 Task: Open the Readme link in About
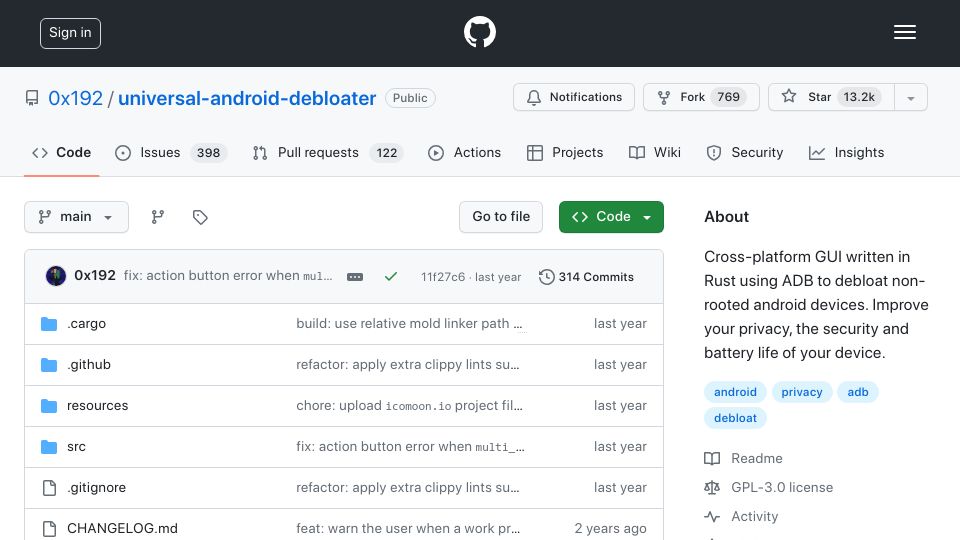743,459
